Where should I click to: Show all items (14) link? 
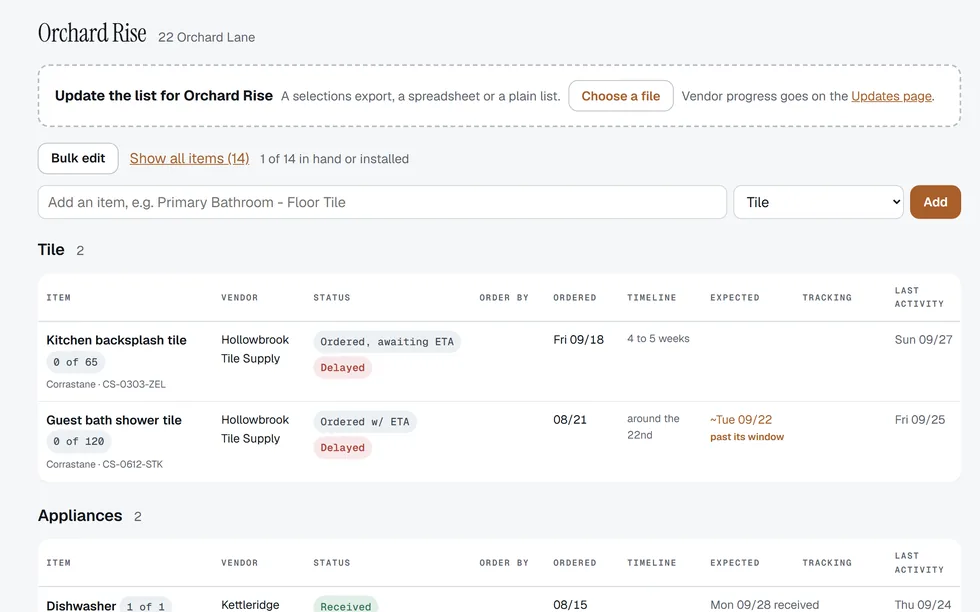[189, 159]
